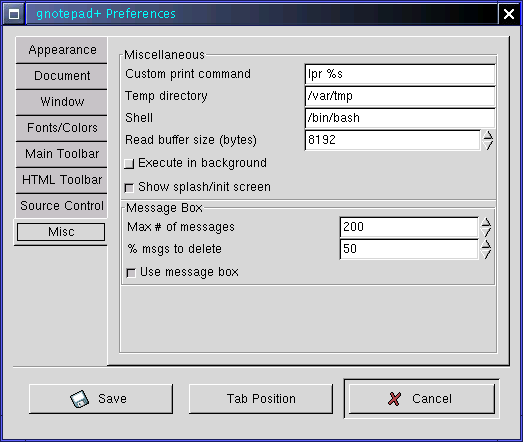The height and width of the screenshot is (442, 523).
Task: Decrease Max # of messages value
Action: (486, 232)
